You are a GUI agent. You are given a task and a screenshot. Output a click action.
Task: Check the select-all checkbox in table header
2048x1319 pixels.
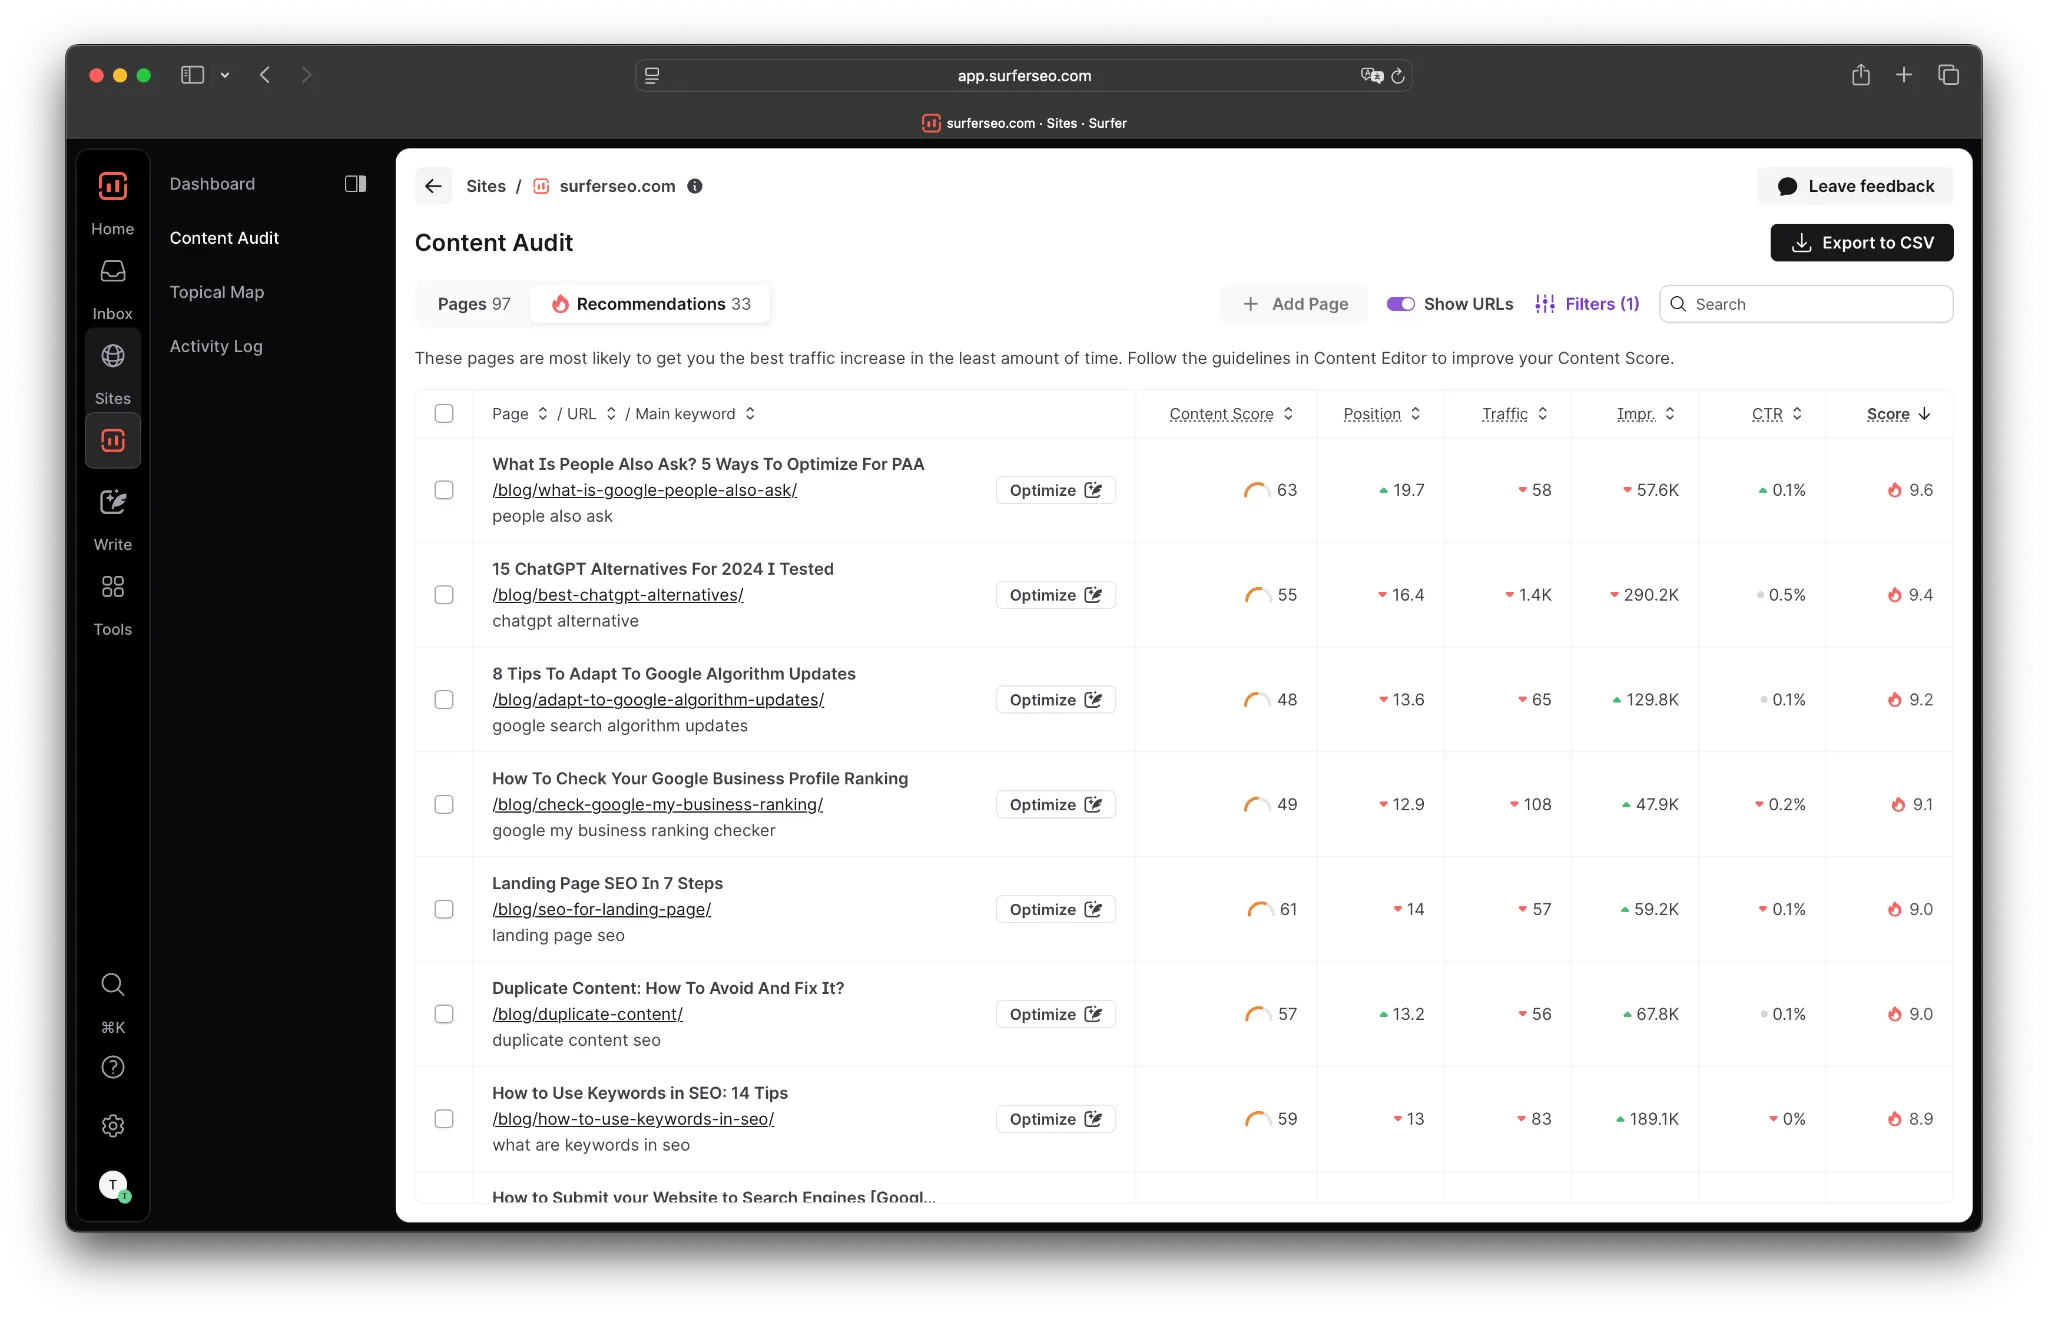(444, 414)
